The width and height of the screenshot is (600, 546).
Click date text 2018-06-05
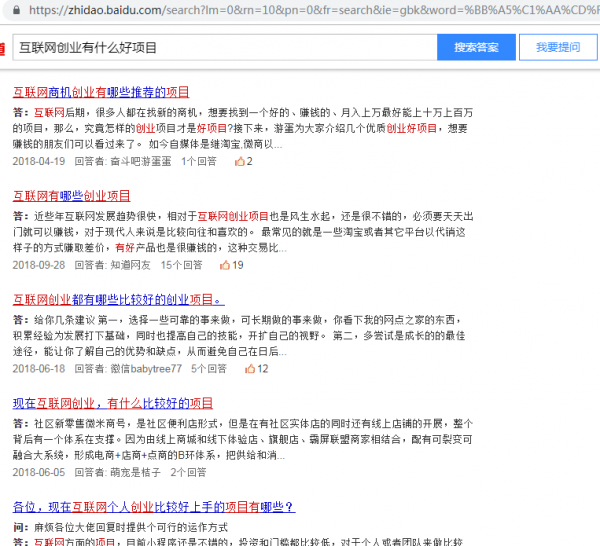(39, 473)
